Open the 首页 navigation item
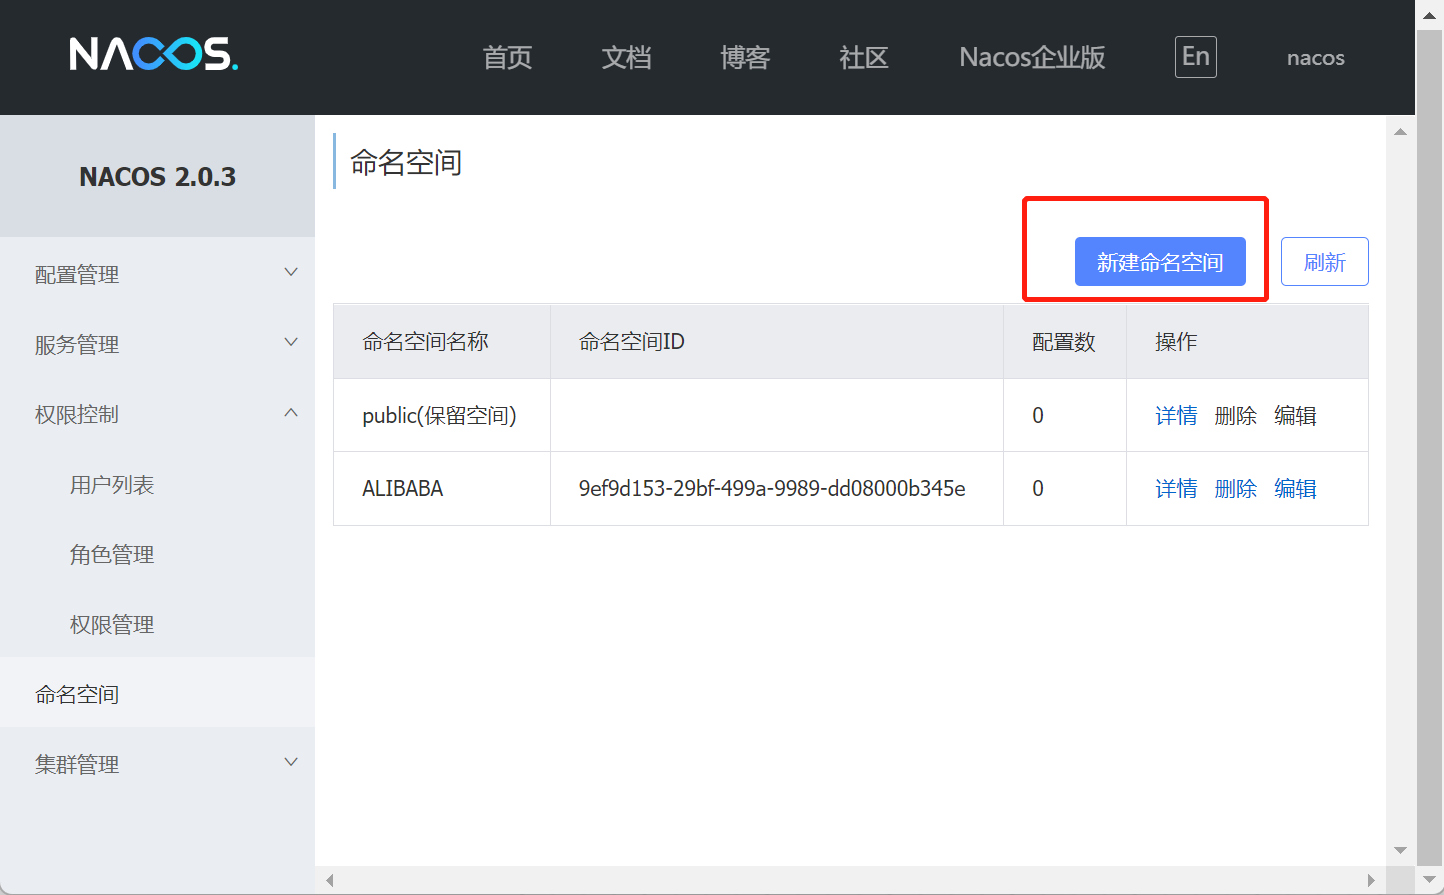The image size is (1444, 895). [x=506, y=57]
